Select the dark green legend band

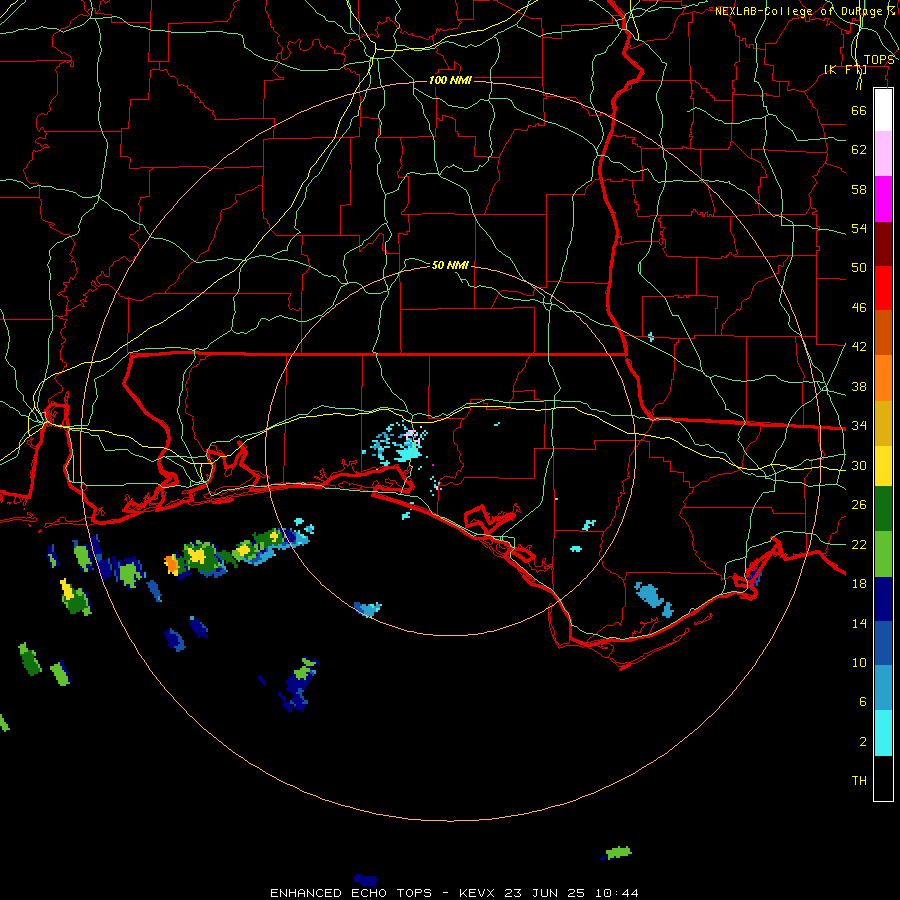[x=883, y=509]
